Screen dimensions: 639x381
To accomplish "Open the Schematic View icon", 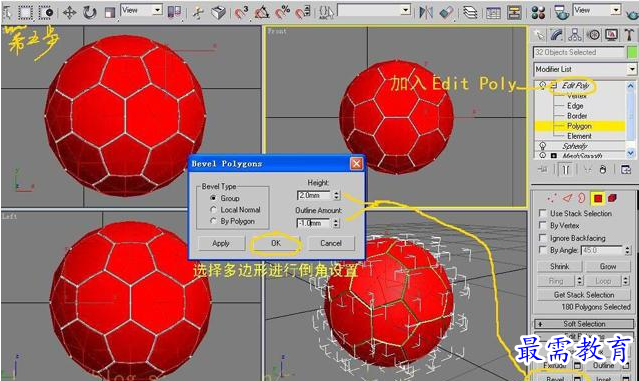I will click(514, 13).
